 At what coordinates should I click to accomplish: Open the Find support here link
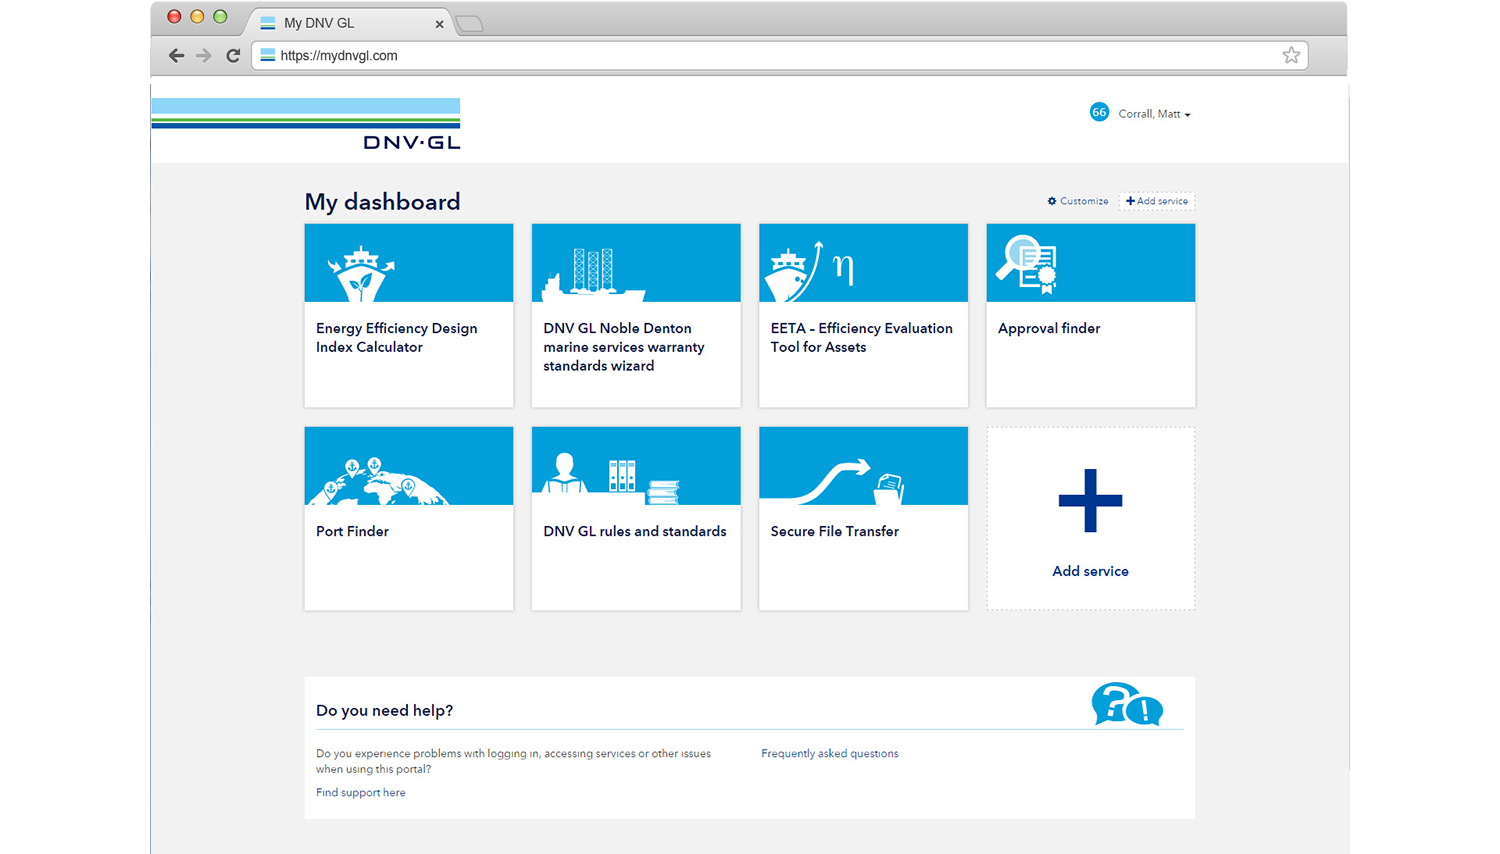pyautogui.click(x=361, y=793)
